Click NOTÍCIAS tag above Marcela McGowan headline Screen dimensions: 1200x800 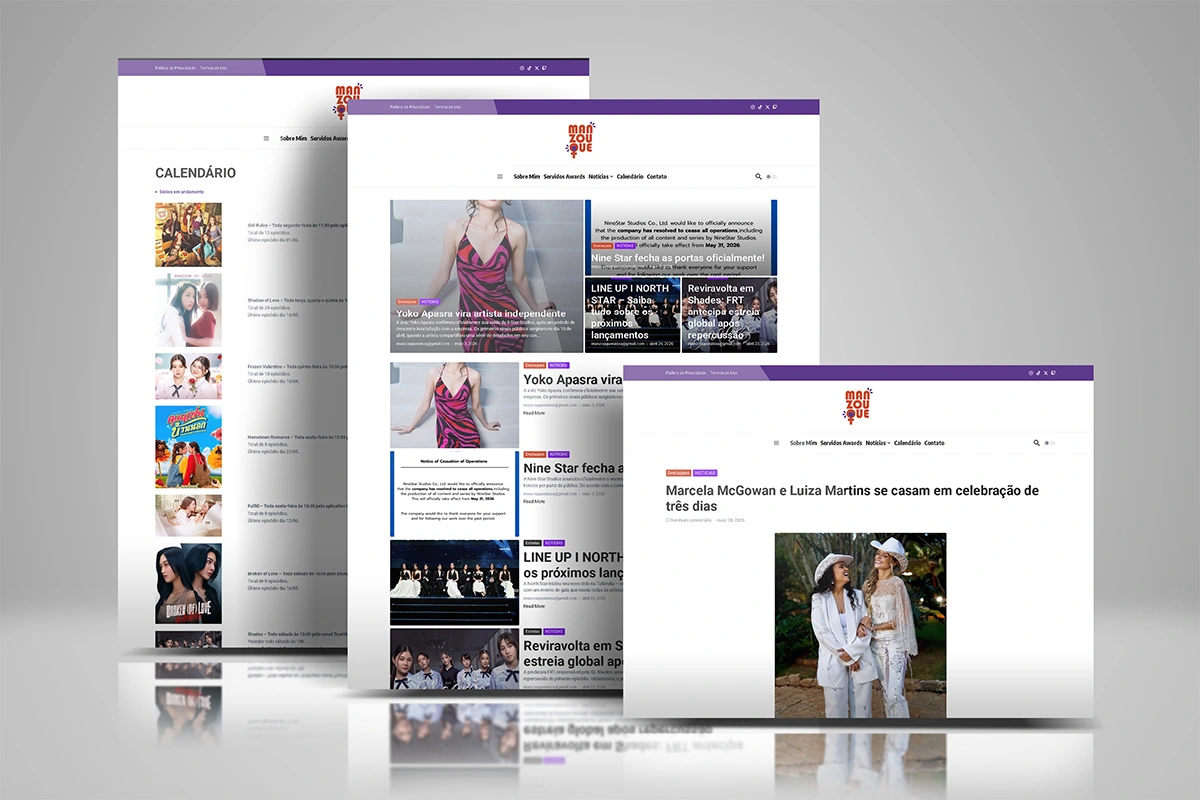[x=705, y=473]
